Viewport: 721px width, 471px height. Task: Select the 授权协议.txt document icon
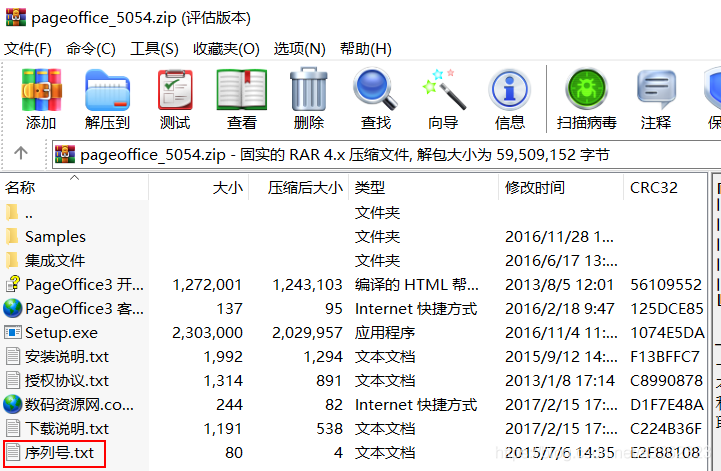[x=13, y=380]
